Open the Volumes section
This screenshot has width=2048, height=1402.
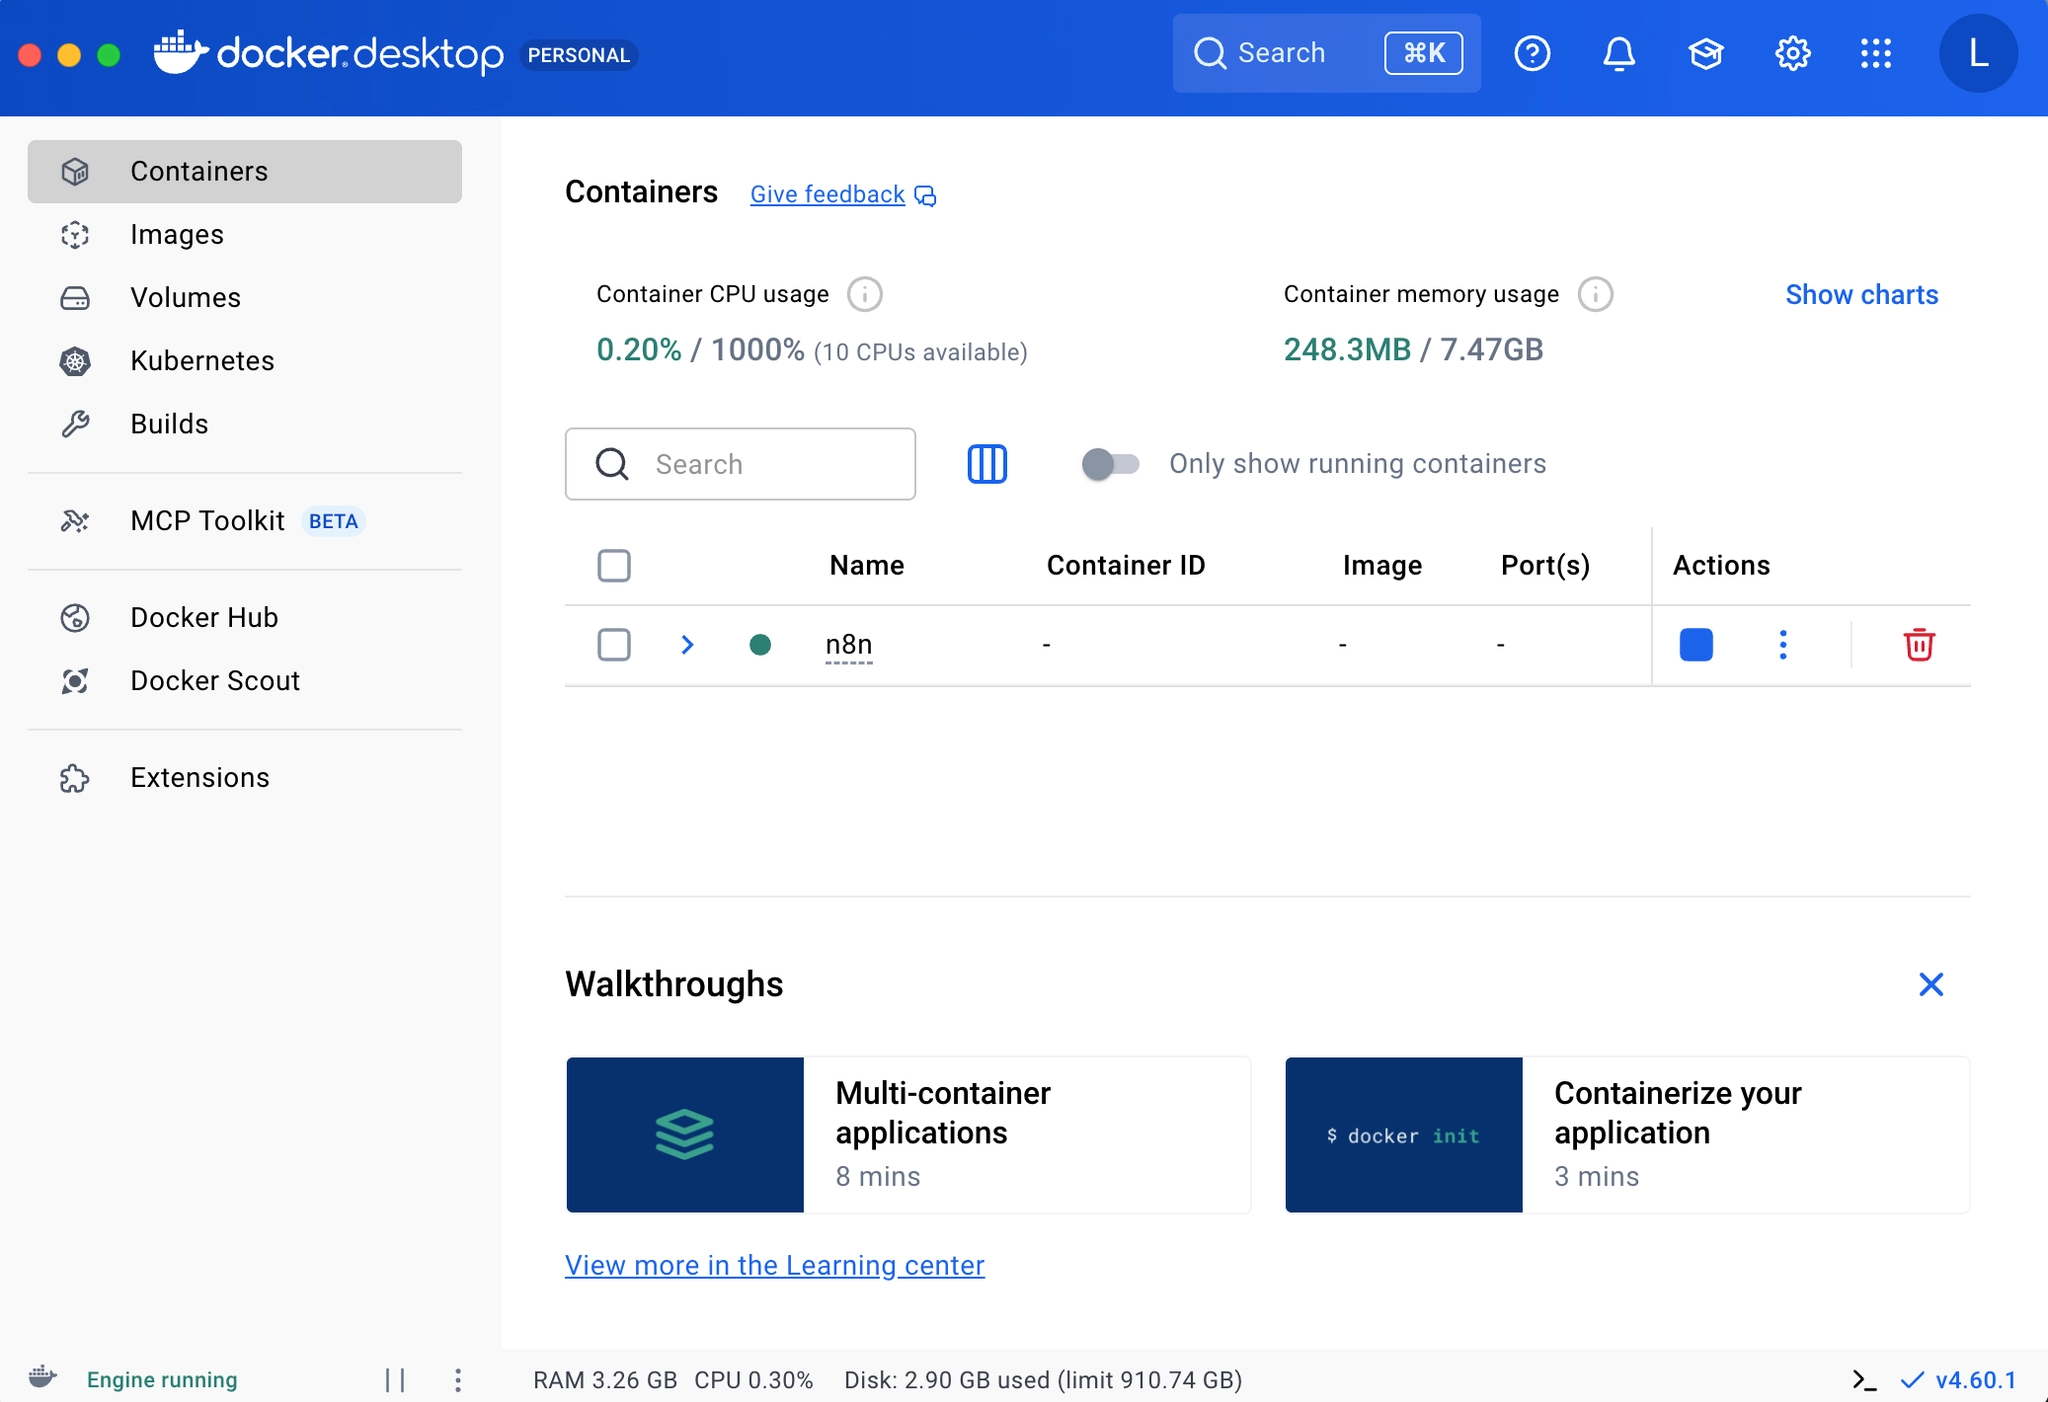pyautogui.click(x=185, y=297)
